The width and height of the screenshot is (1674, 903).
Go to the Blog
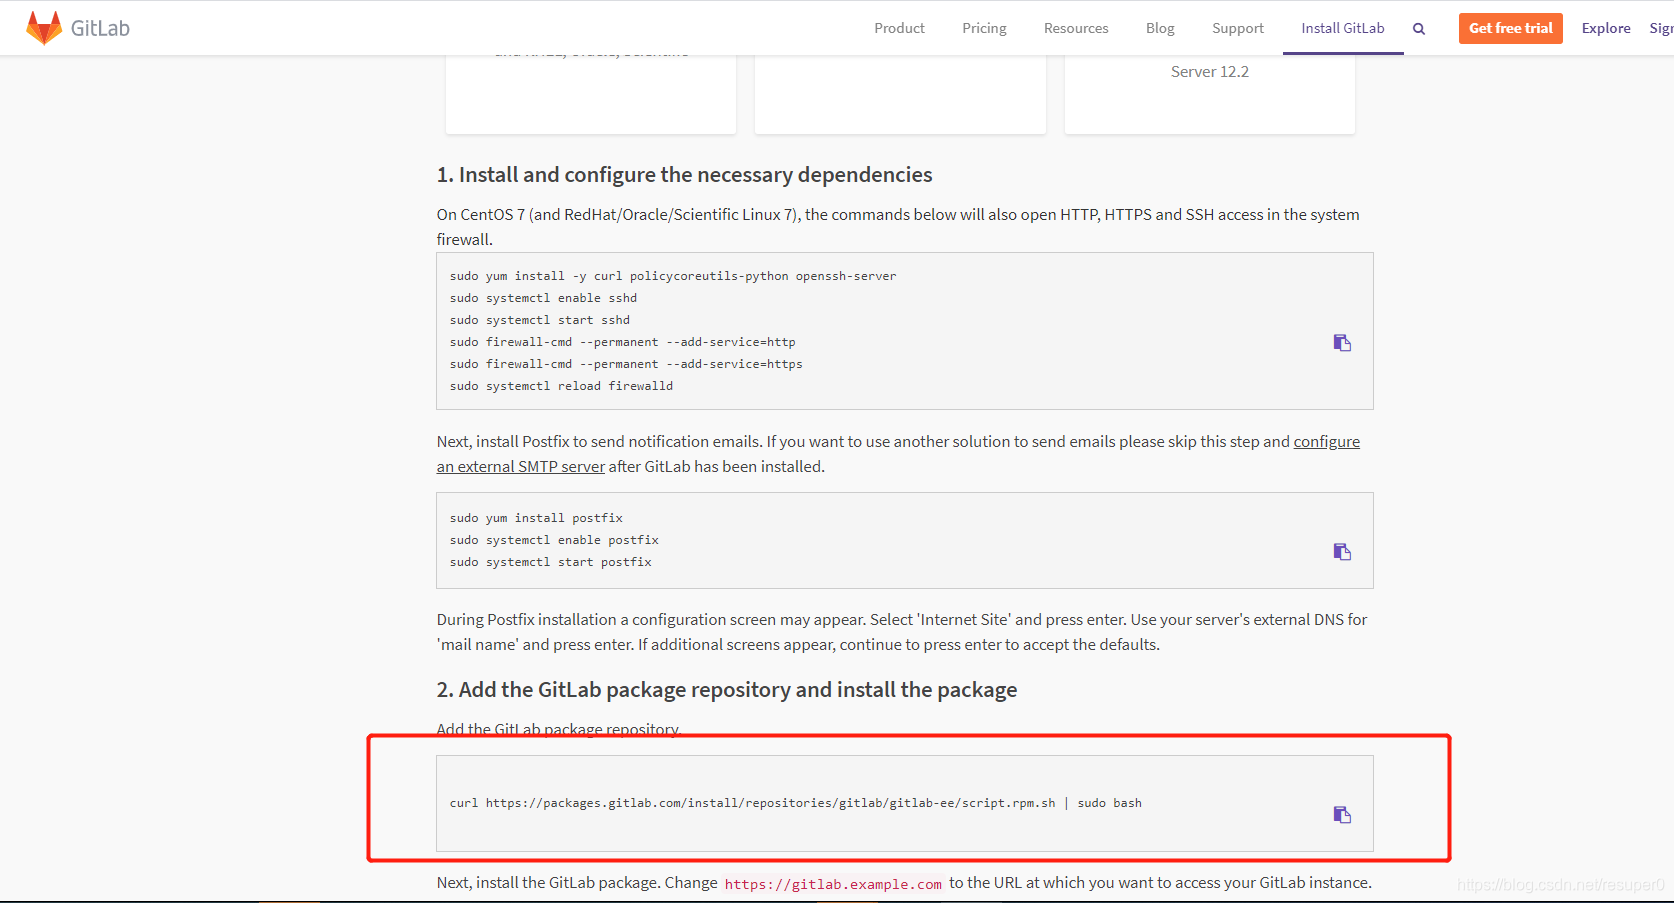click(1160, 28)
